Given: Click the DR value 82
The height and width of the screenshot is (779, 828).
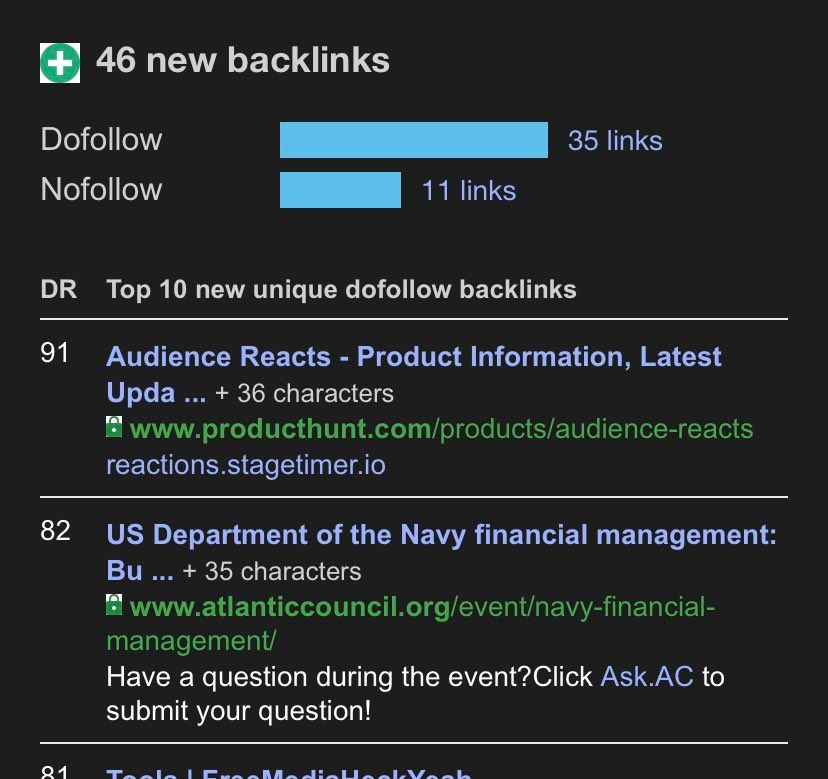Looking at the screenshot, I should click(55, 531).
